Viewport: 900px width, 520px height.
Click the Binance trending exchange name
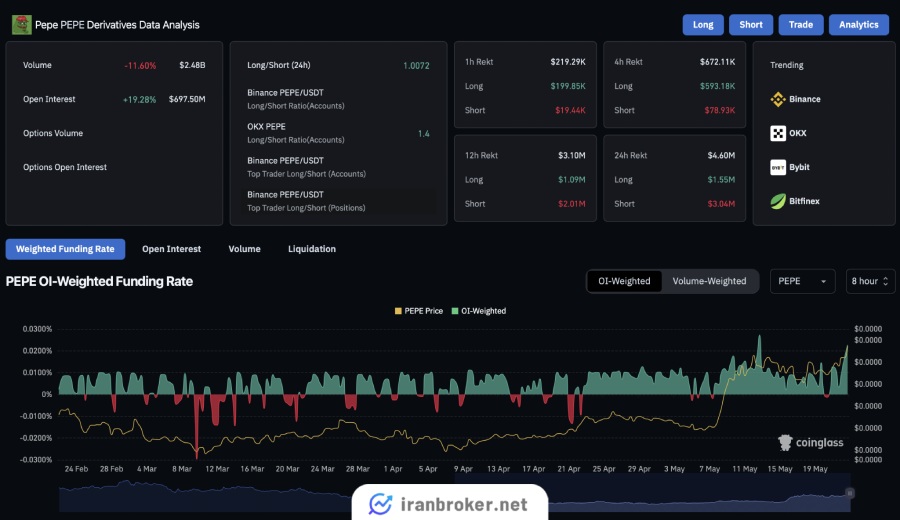(805, 99)
